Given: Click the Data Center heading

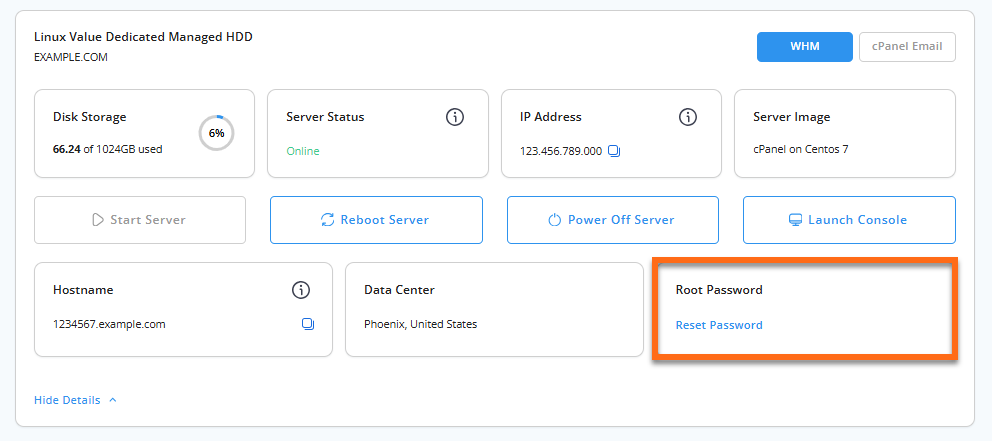Looking at the screenshot, I should coord(399,290).
